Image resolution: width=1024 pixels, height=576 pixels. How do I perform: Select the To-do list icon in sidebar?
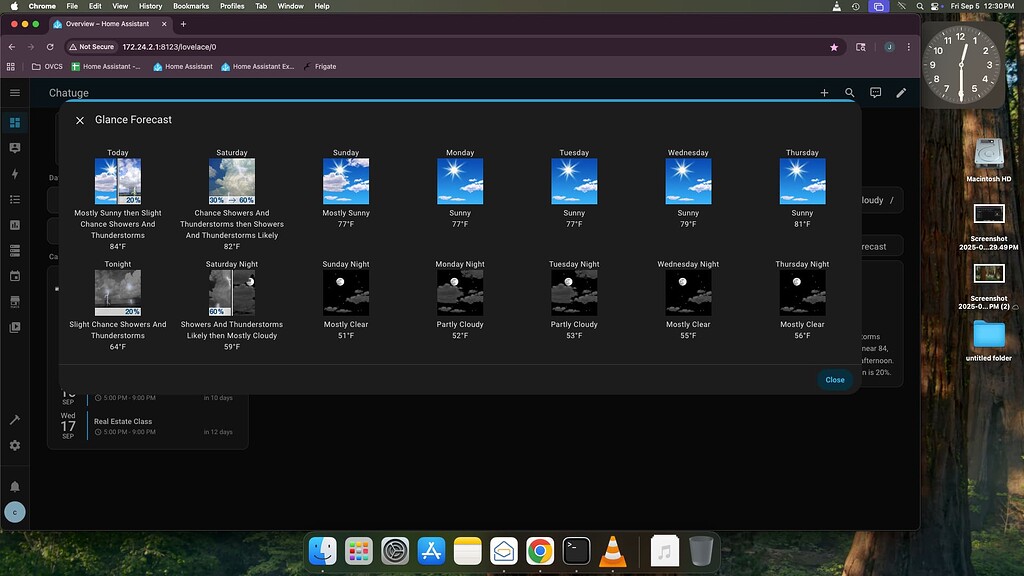(14, 199)
